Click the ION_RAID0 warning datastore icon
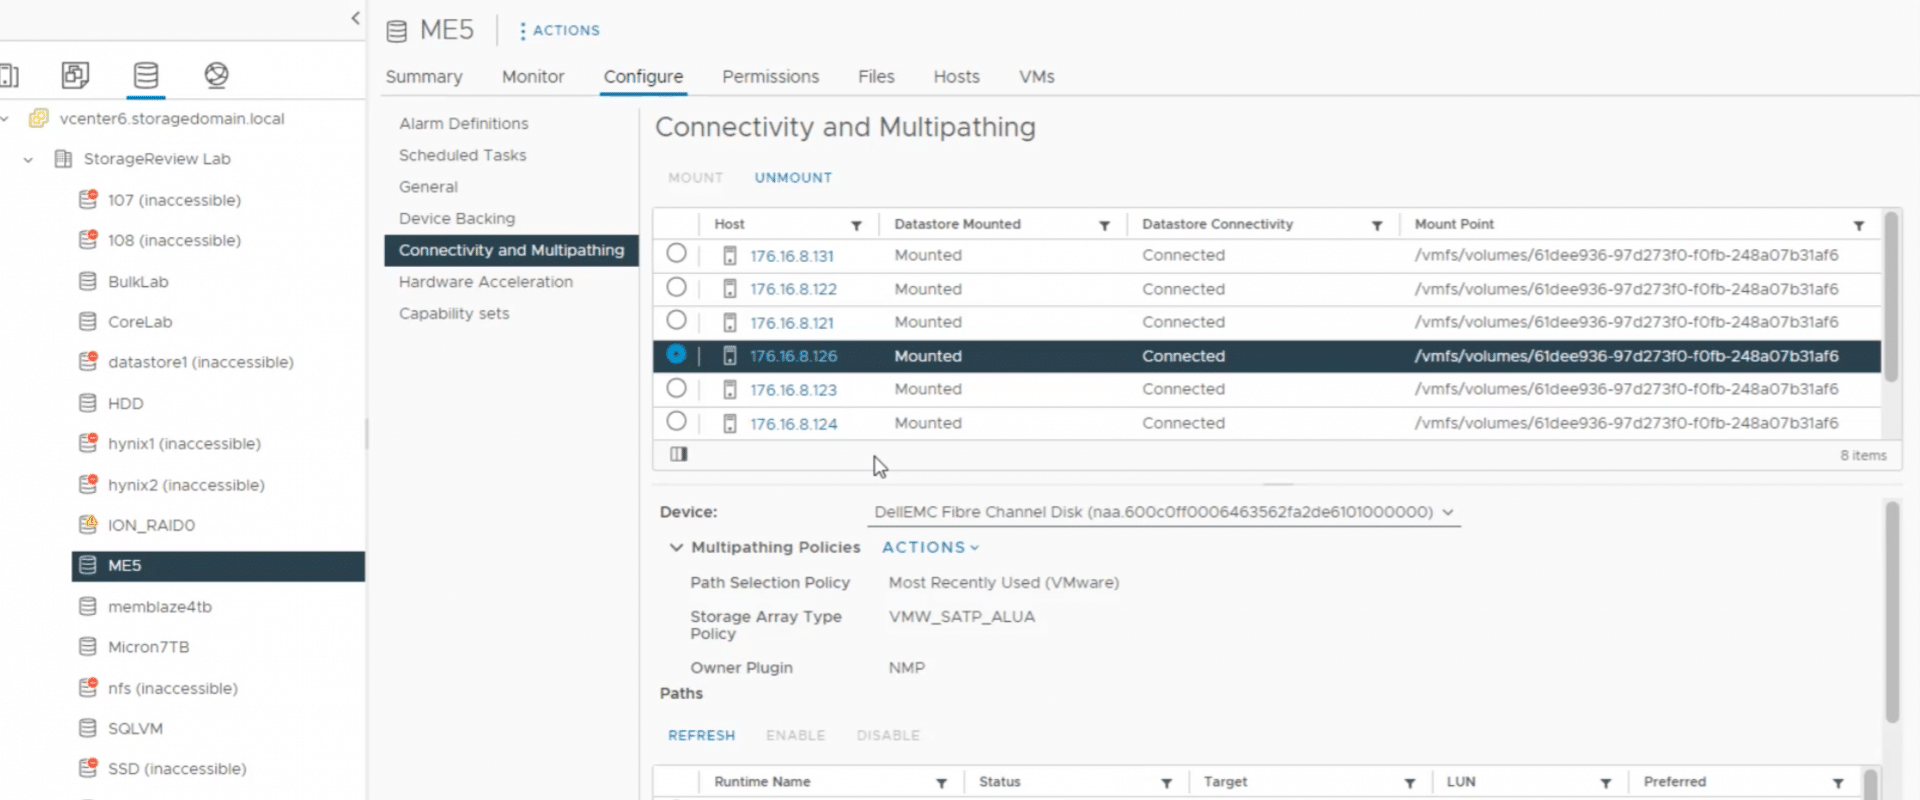 [x=88, y=524]
